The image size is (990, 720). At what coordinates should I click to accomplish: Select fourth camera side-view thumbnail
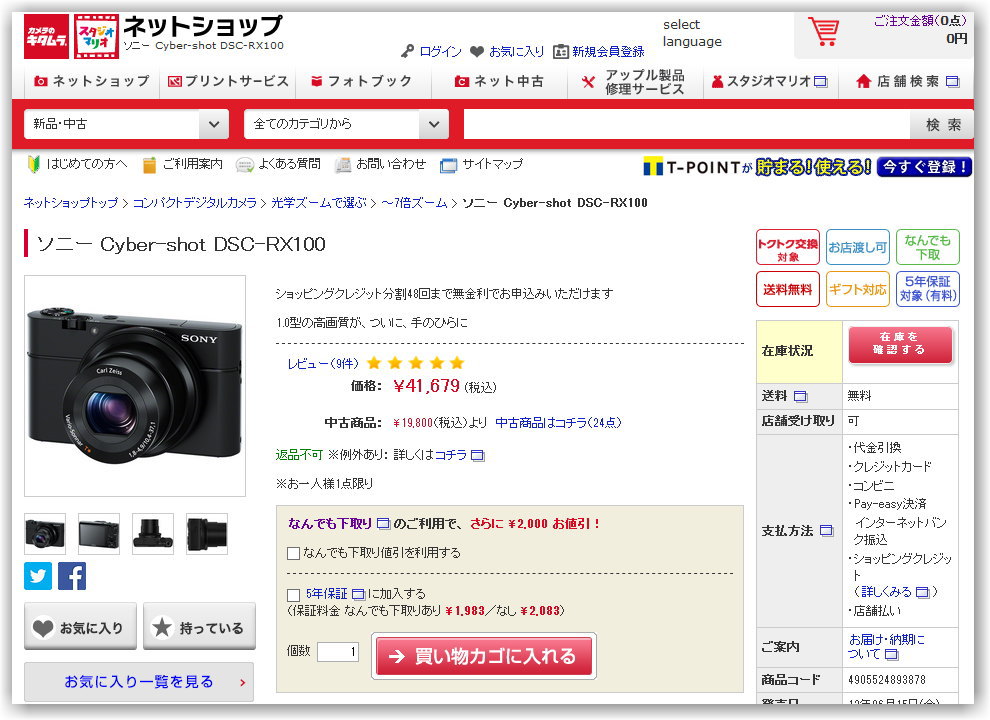[x=207, y=534]
